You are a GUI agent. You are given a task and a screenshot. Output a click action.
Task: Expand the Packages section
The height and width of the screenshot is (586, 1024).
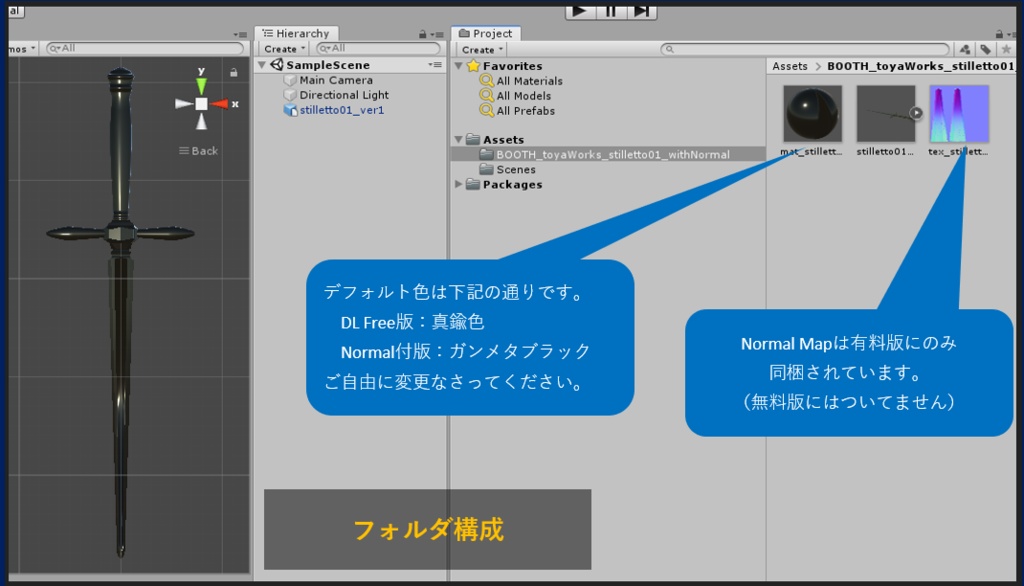click(459, 184)
